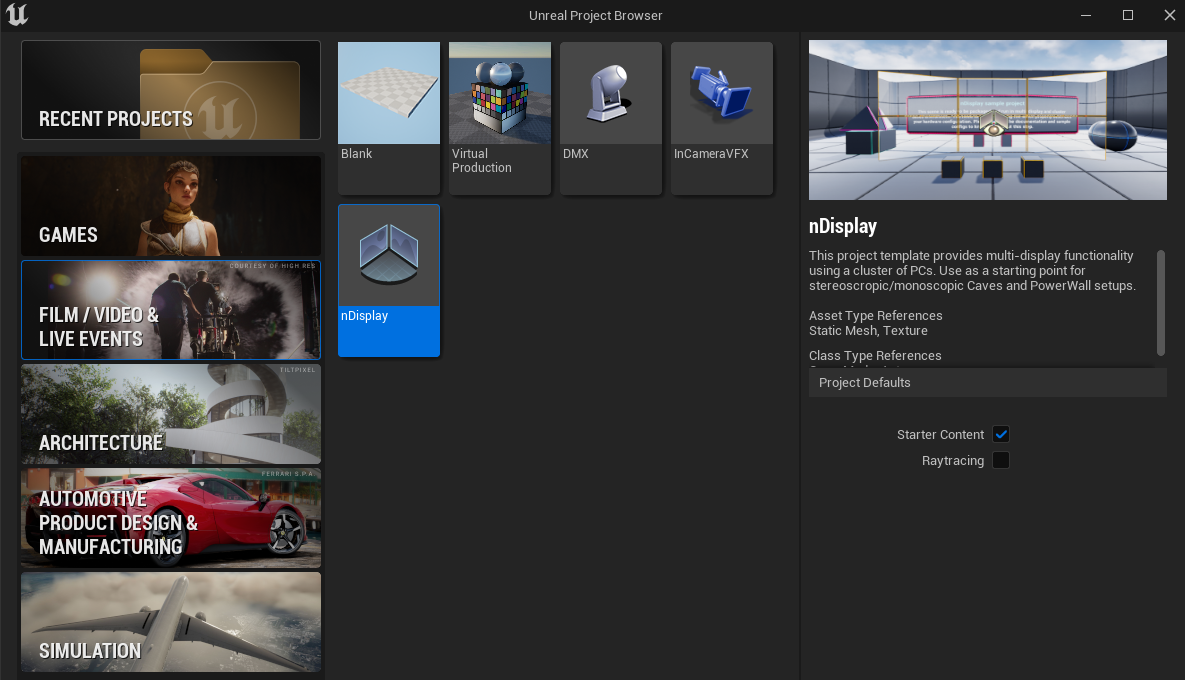The image size is (1185, 680).
Task: Click the template description scrollbar
Action: (x=1161, y=302)
